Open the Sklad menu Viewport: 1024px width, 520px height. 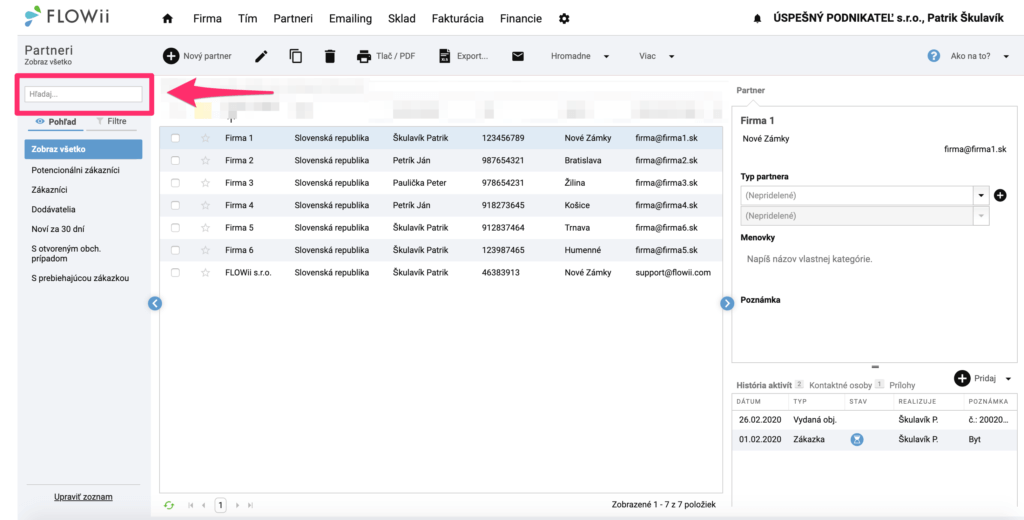402,19
